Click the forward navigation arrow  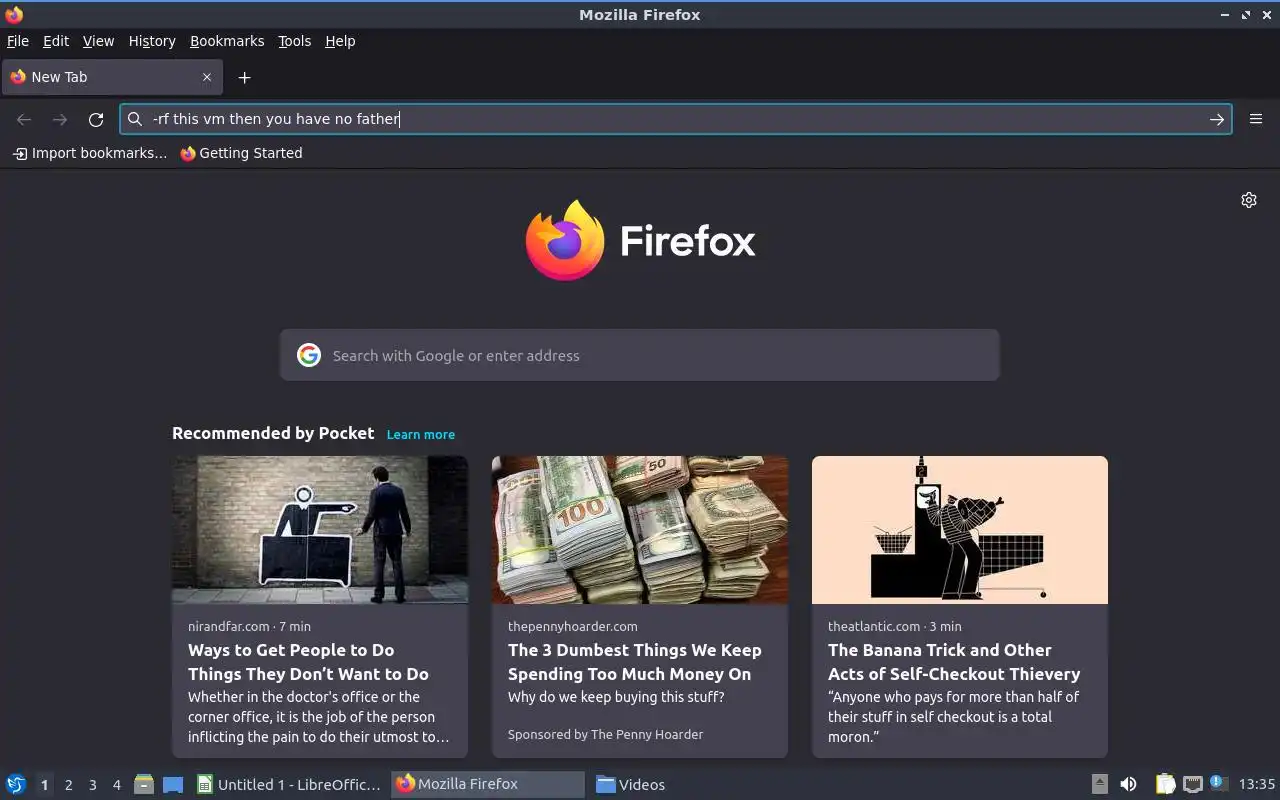pyautogui.click(x=60, y=119)
